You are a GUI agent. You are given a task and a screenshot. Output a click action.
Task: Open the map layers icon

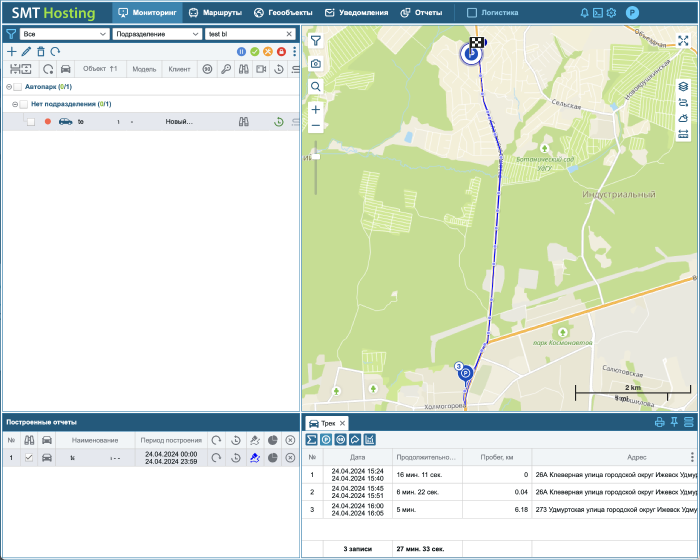point(683,86)
